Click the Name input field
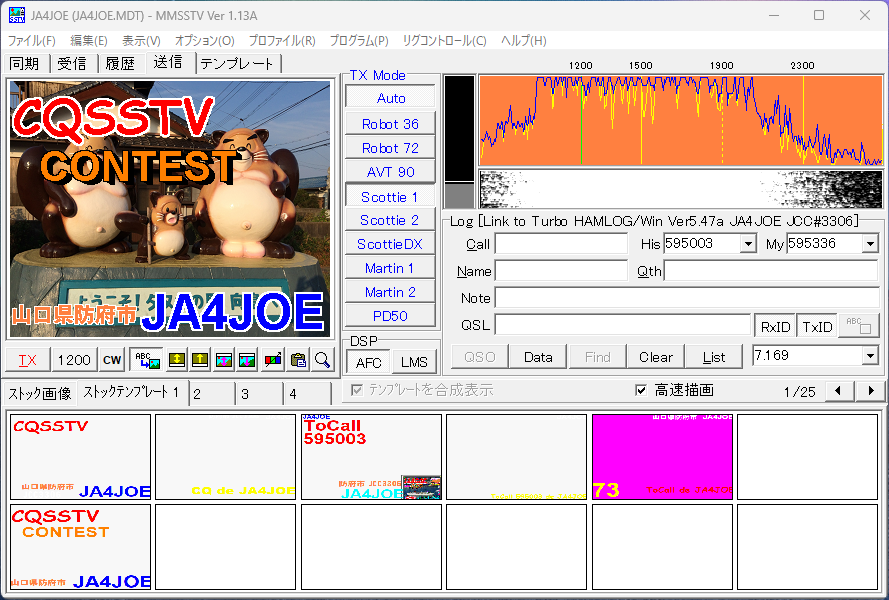Screen dimensions: 889x600 (x=561, y=271)
